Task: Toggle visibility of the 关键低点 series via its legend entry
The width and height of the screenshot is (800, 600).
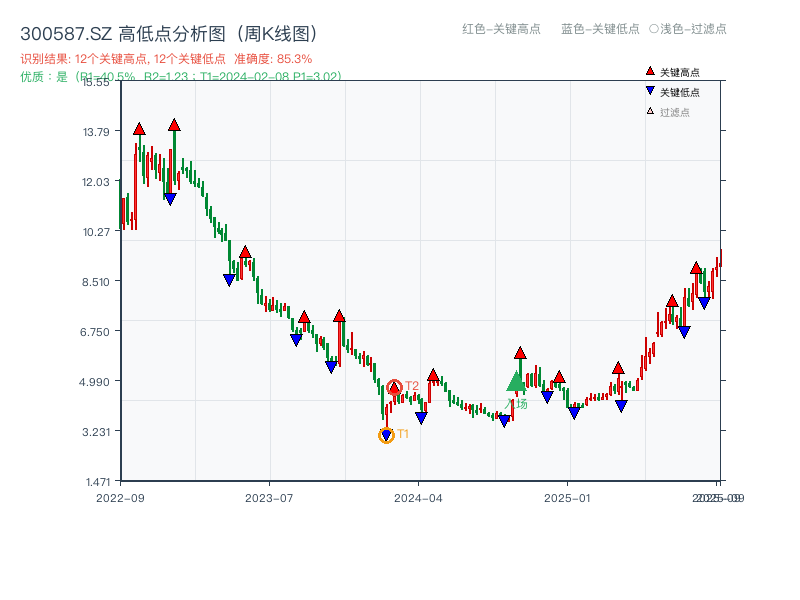Action: 680,92
